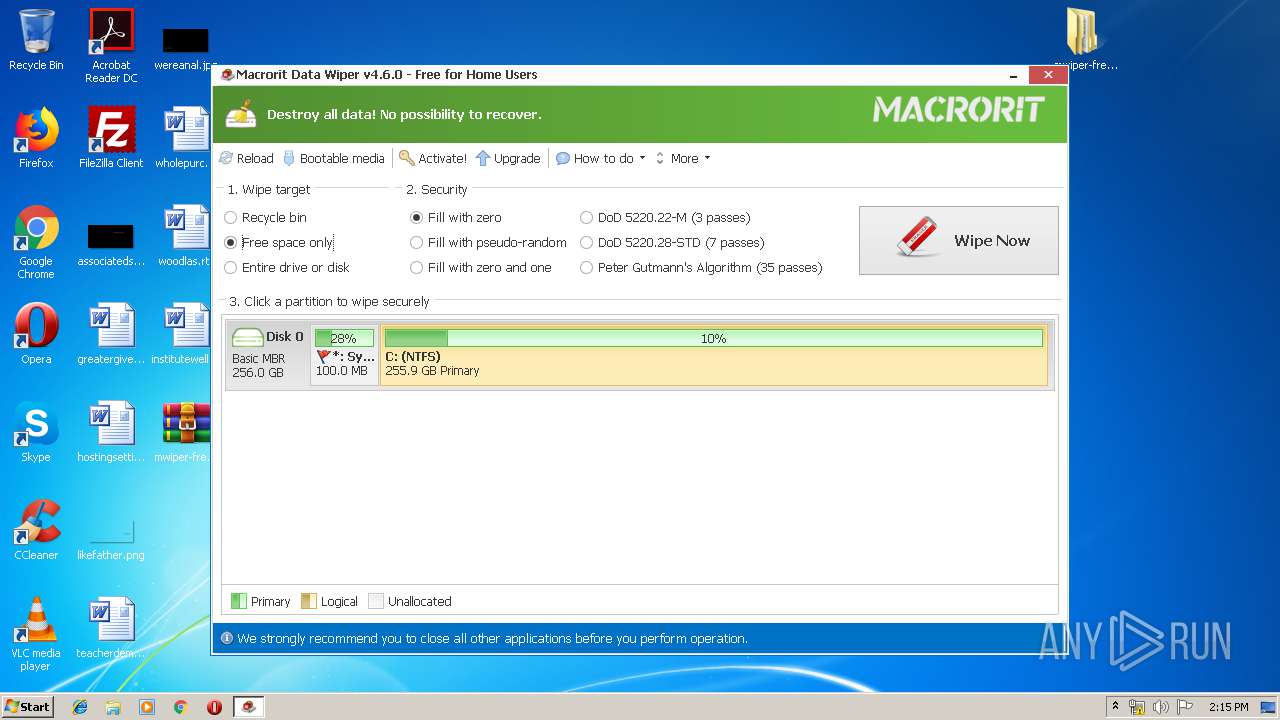Select Free space only option
The width and height of the screenshot is (1280, 720).
(279, 242)
